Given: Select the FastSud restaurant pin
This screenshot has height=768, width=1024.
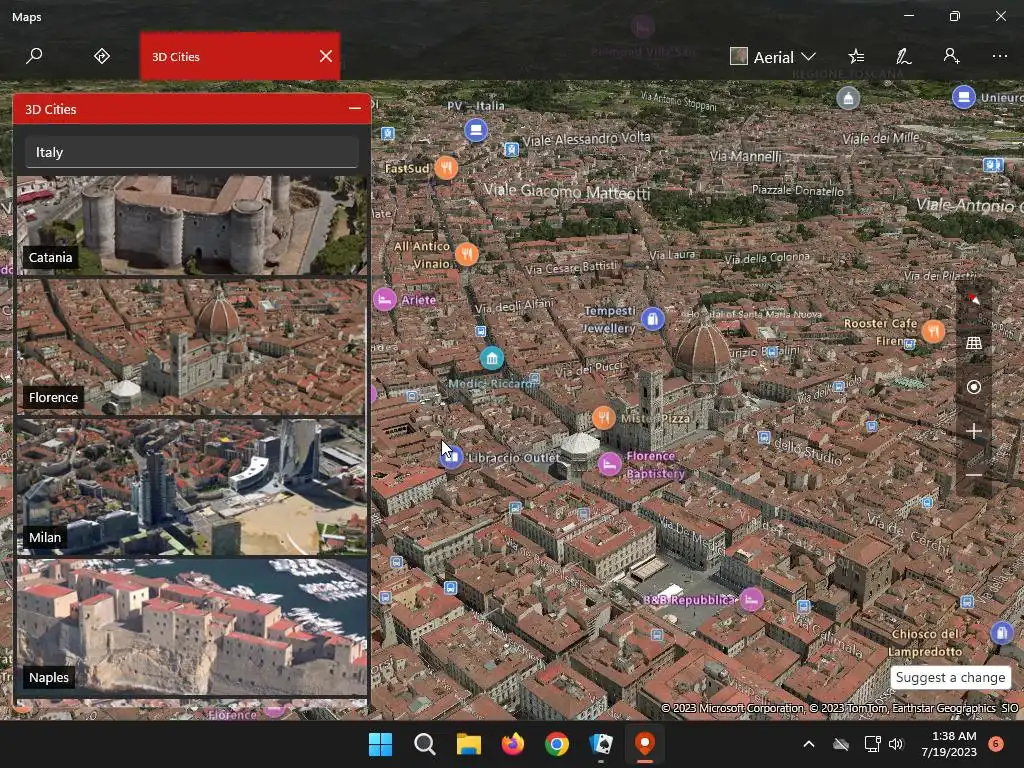Looking at the screenshot, I should [446, 168].
